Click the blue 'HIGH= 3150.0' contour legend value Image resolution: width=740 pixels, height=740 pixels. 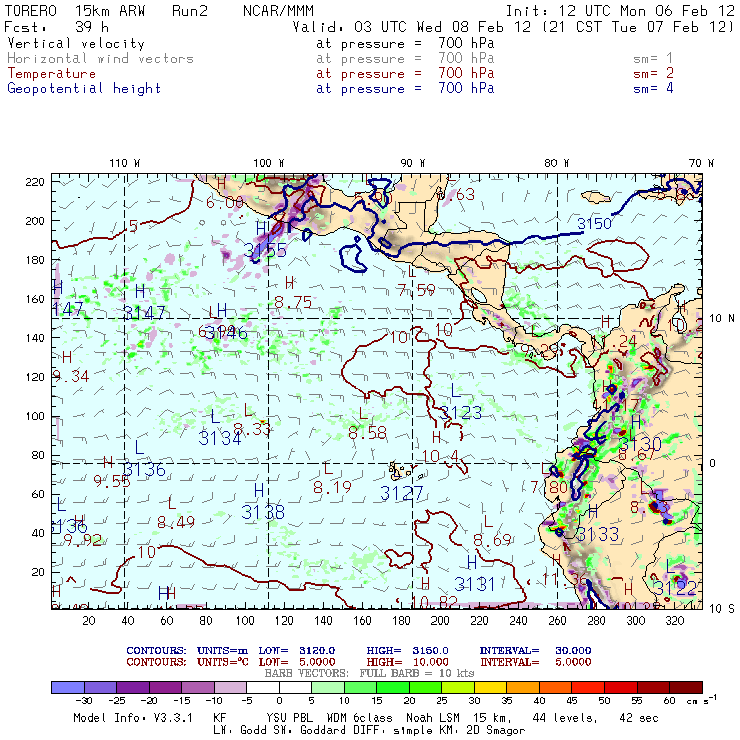[407, 651]
